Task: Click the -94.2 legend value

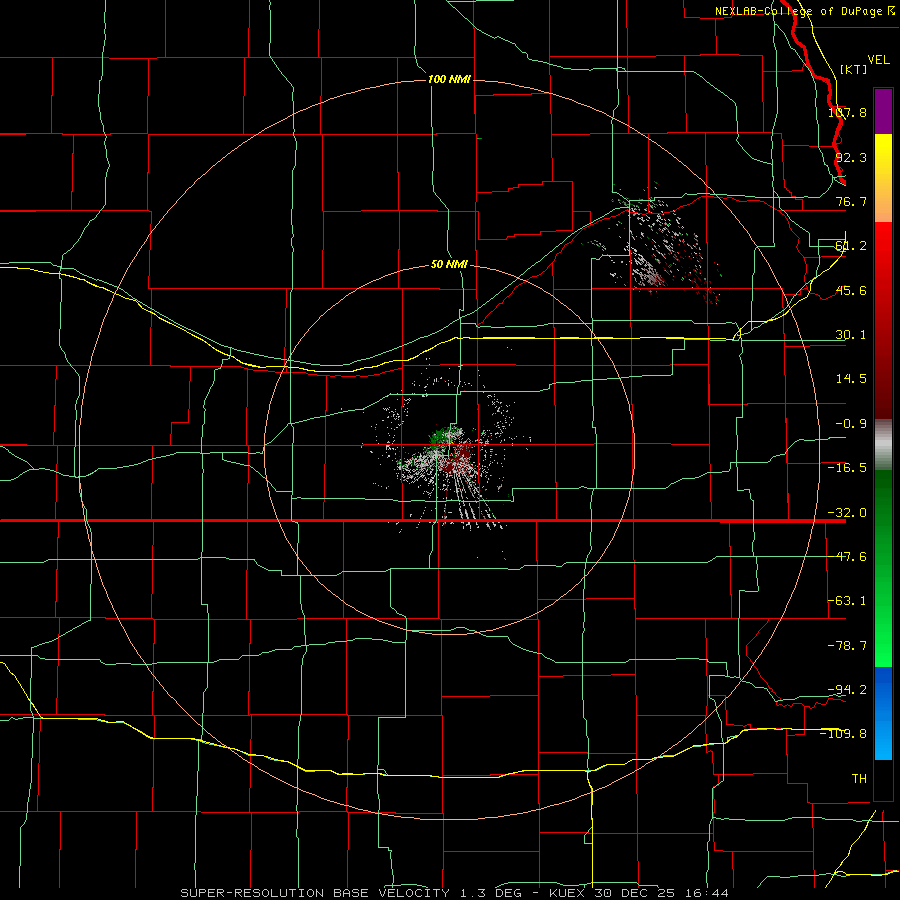Action: pyautogui.click(x=847, y=689)
